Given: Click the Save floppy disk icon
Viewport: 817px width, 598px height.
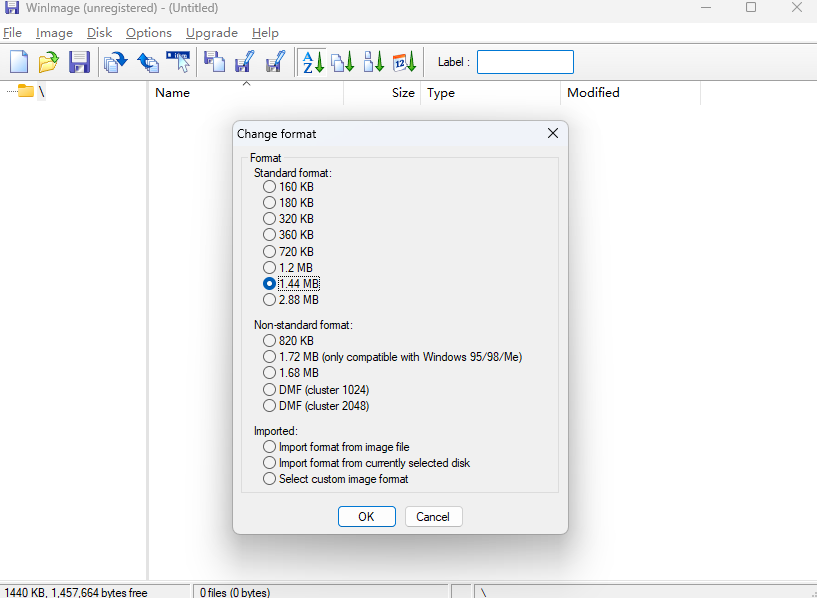Looking at the screenshot, I should 79,62.
